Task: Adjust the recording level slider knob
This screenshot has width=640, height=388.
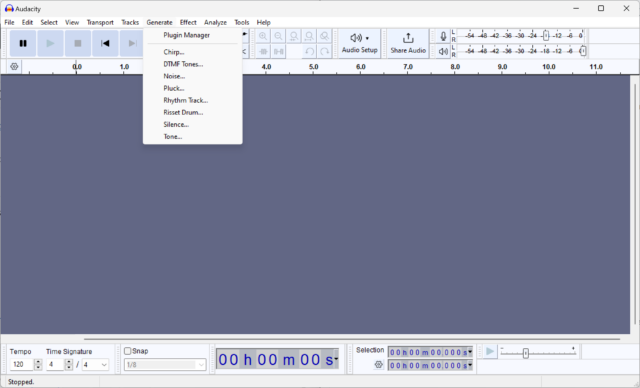Action: coord(546,36)
